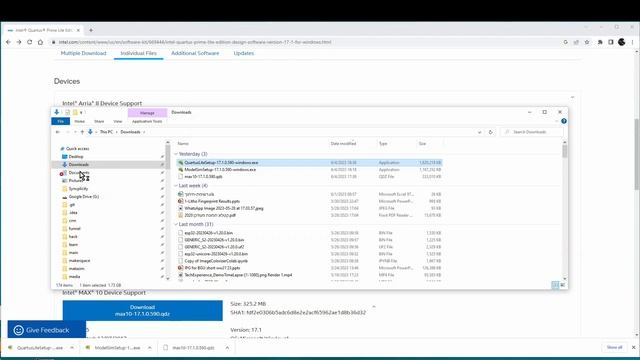Image resolution: width=640 pixels, height=360 pixels.
Task: Sort files by the Name column header
Action: click(183, 144)
